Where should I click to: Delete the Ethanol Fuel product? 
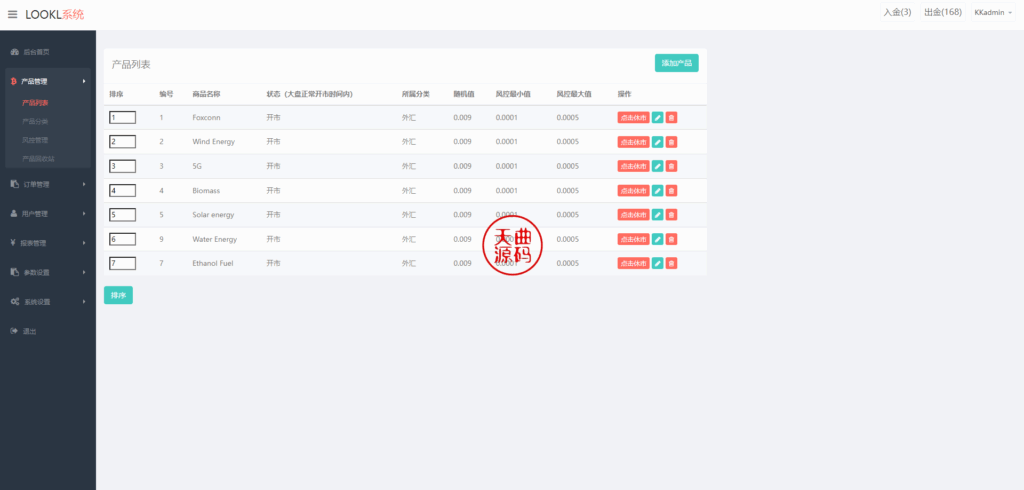pos(671,263)
